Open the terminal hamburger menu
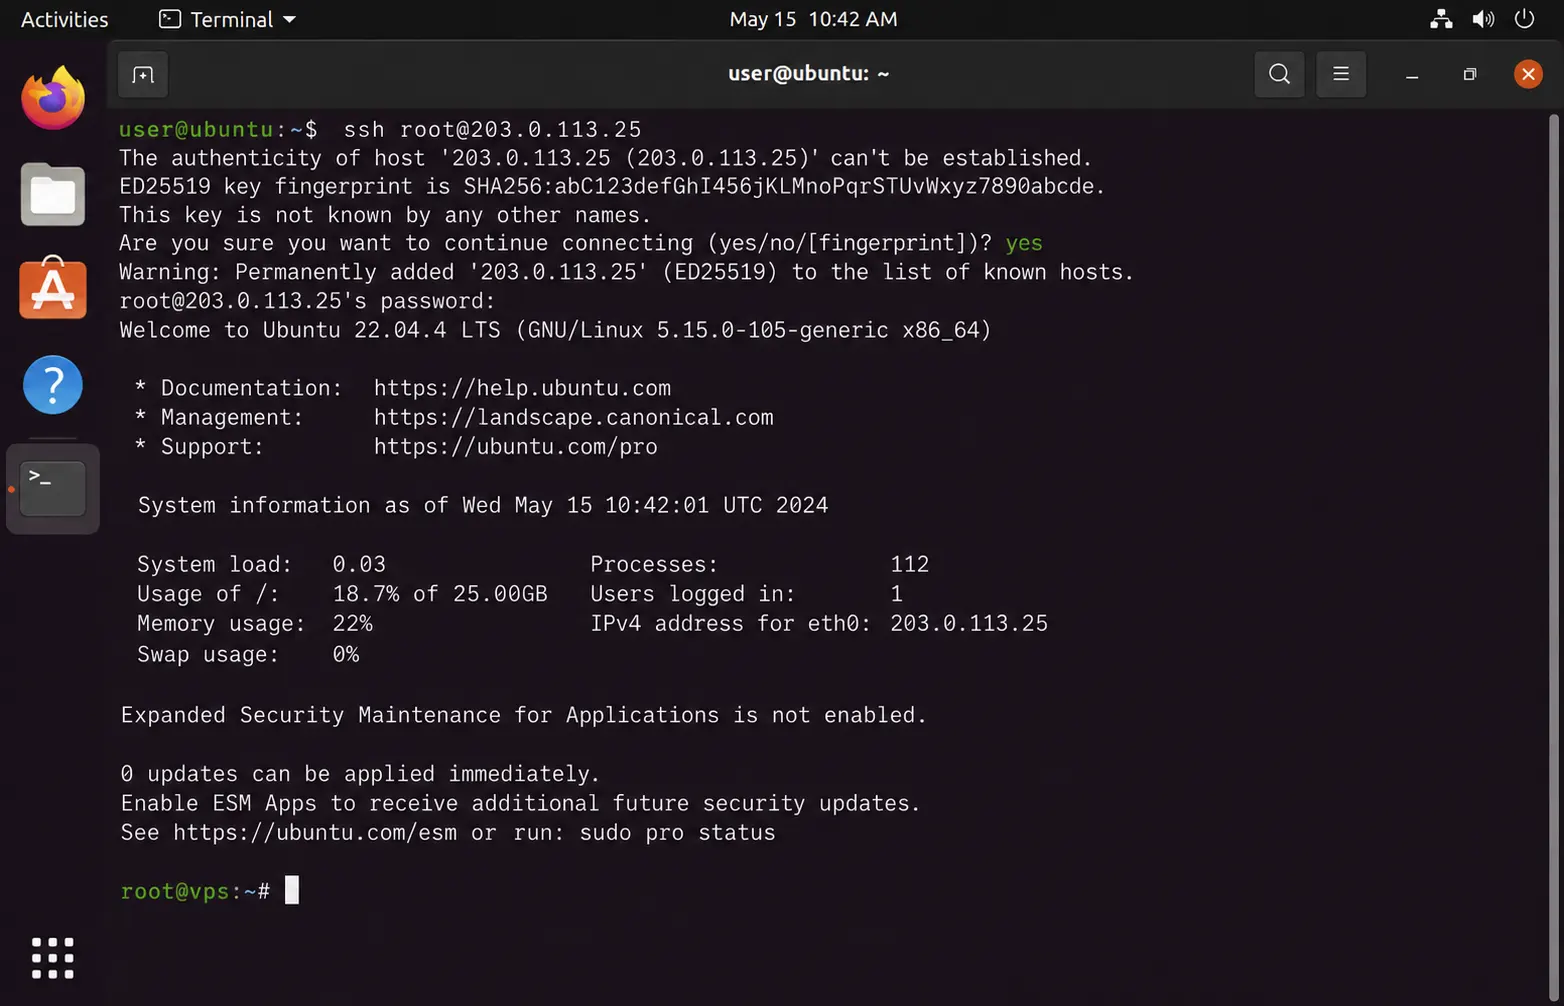Viewport: 1564px width, 1006px height. [1341, 74]
